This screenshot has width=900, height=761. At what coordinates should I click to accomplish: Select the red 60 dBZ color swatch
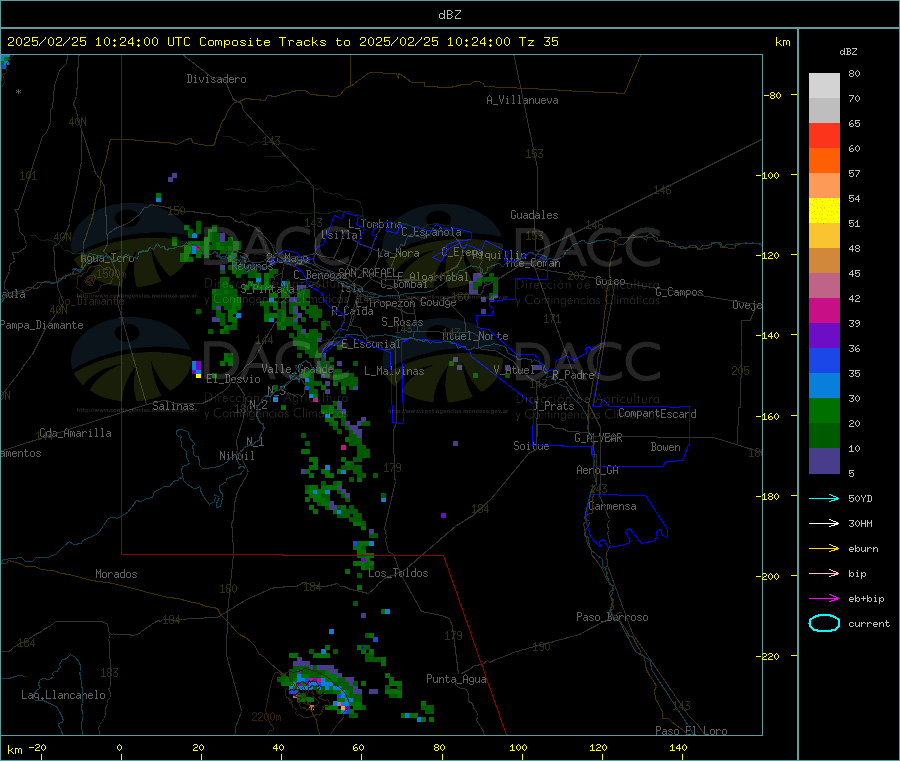click(824, 135)
